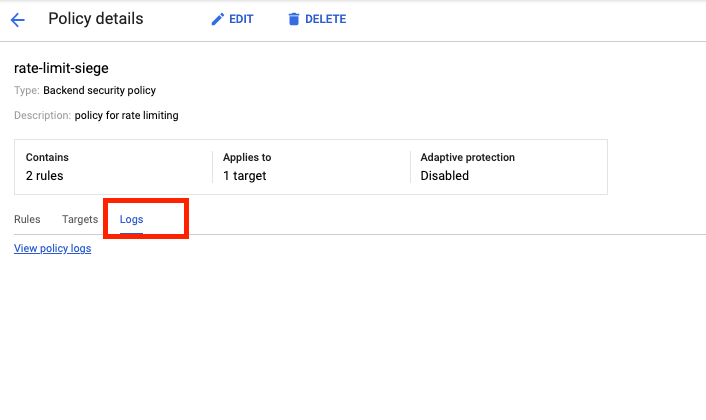Click the pencil icon beside EDIT
The image size is (706, 420).
click(217, 19)
